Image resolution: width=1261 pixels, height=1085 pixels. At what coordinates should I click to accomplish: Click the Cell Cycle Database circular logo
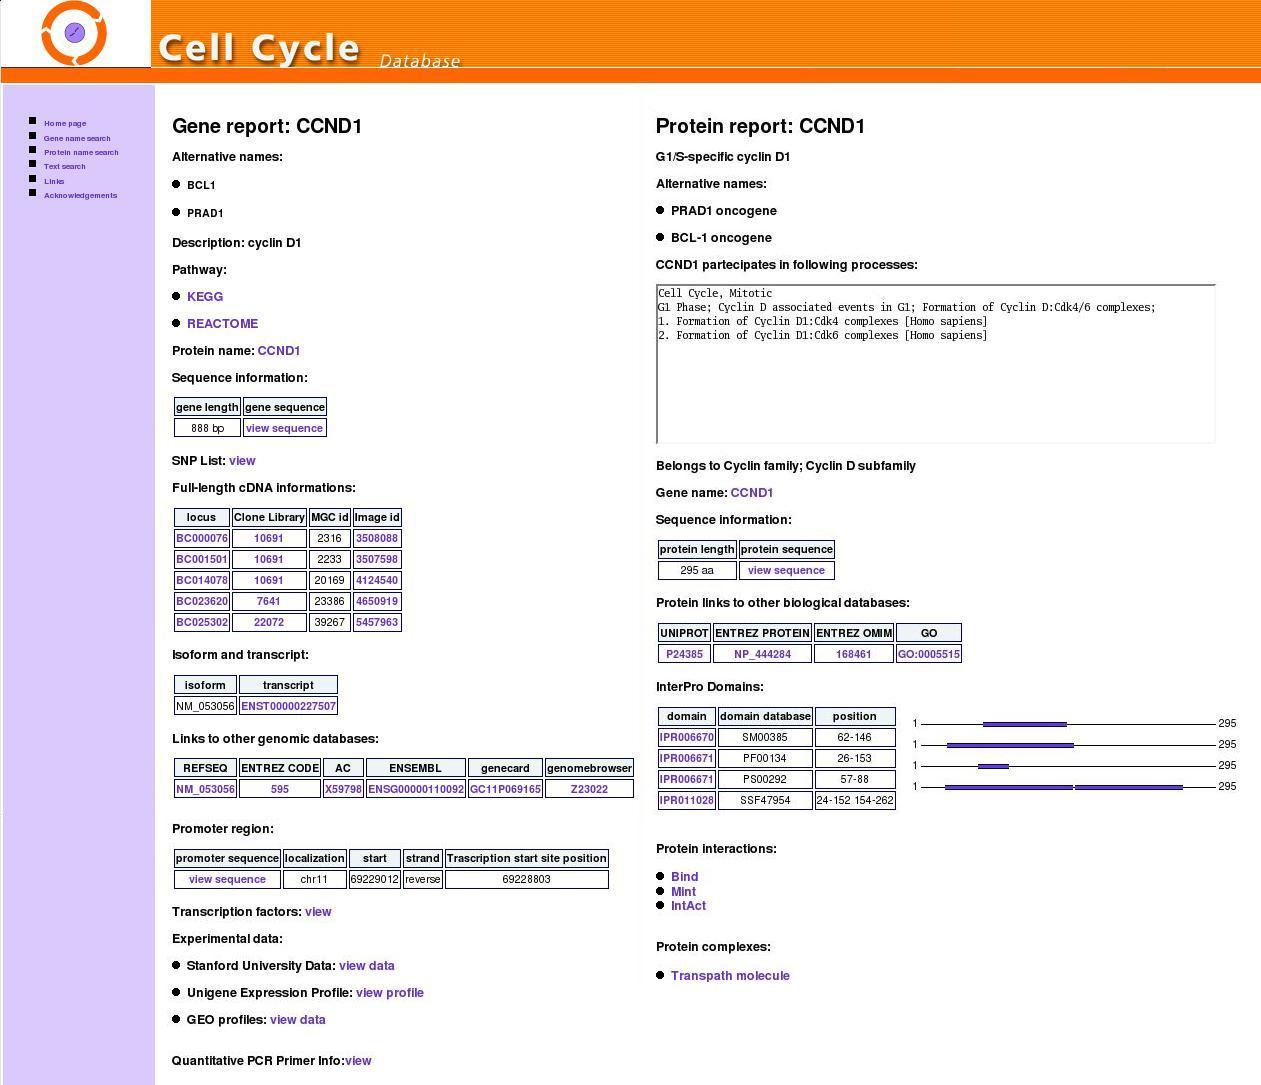[74, 33]
